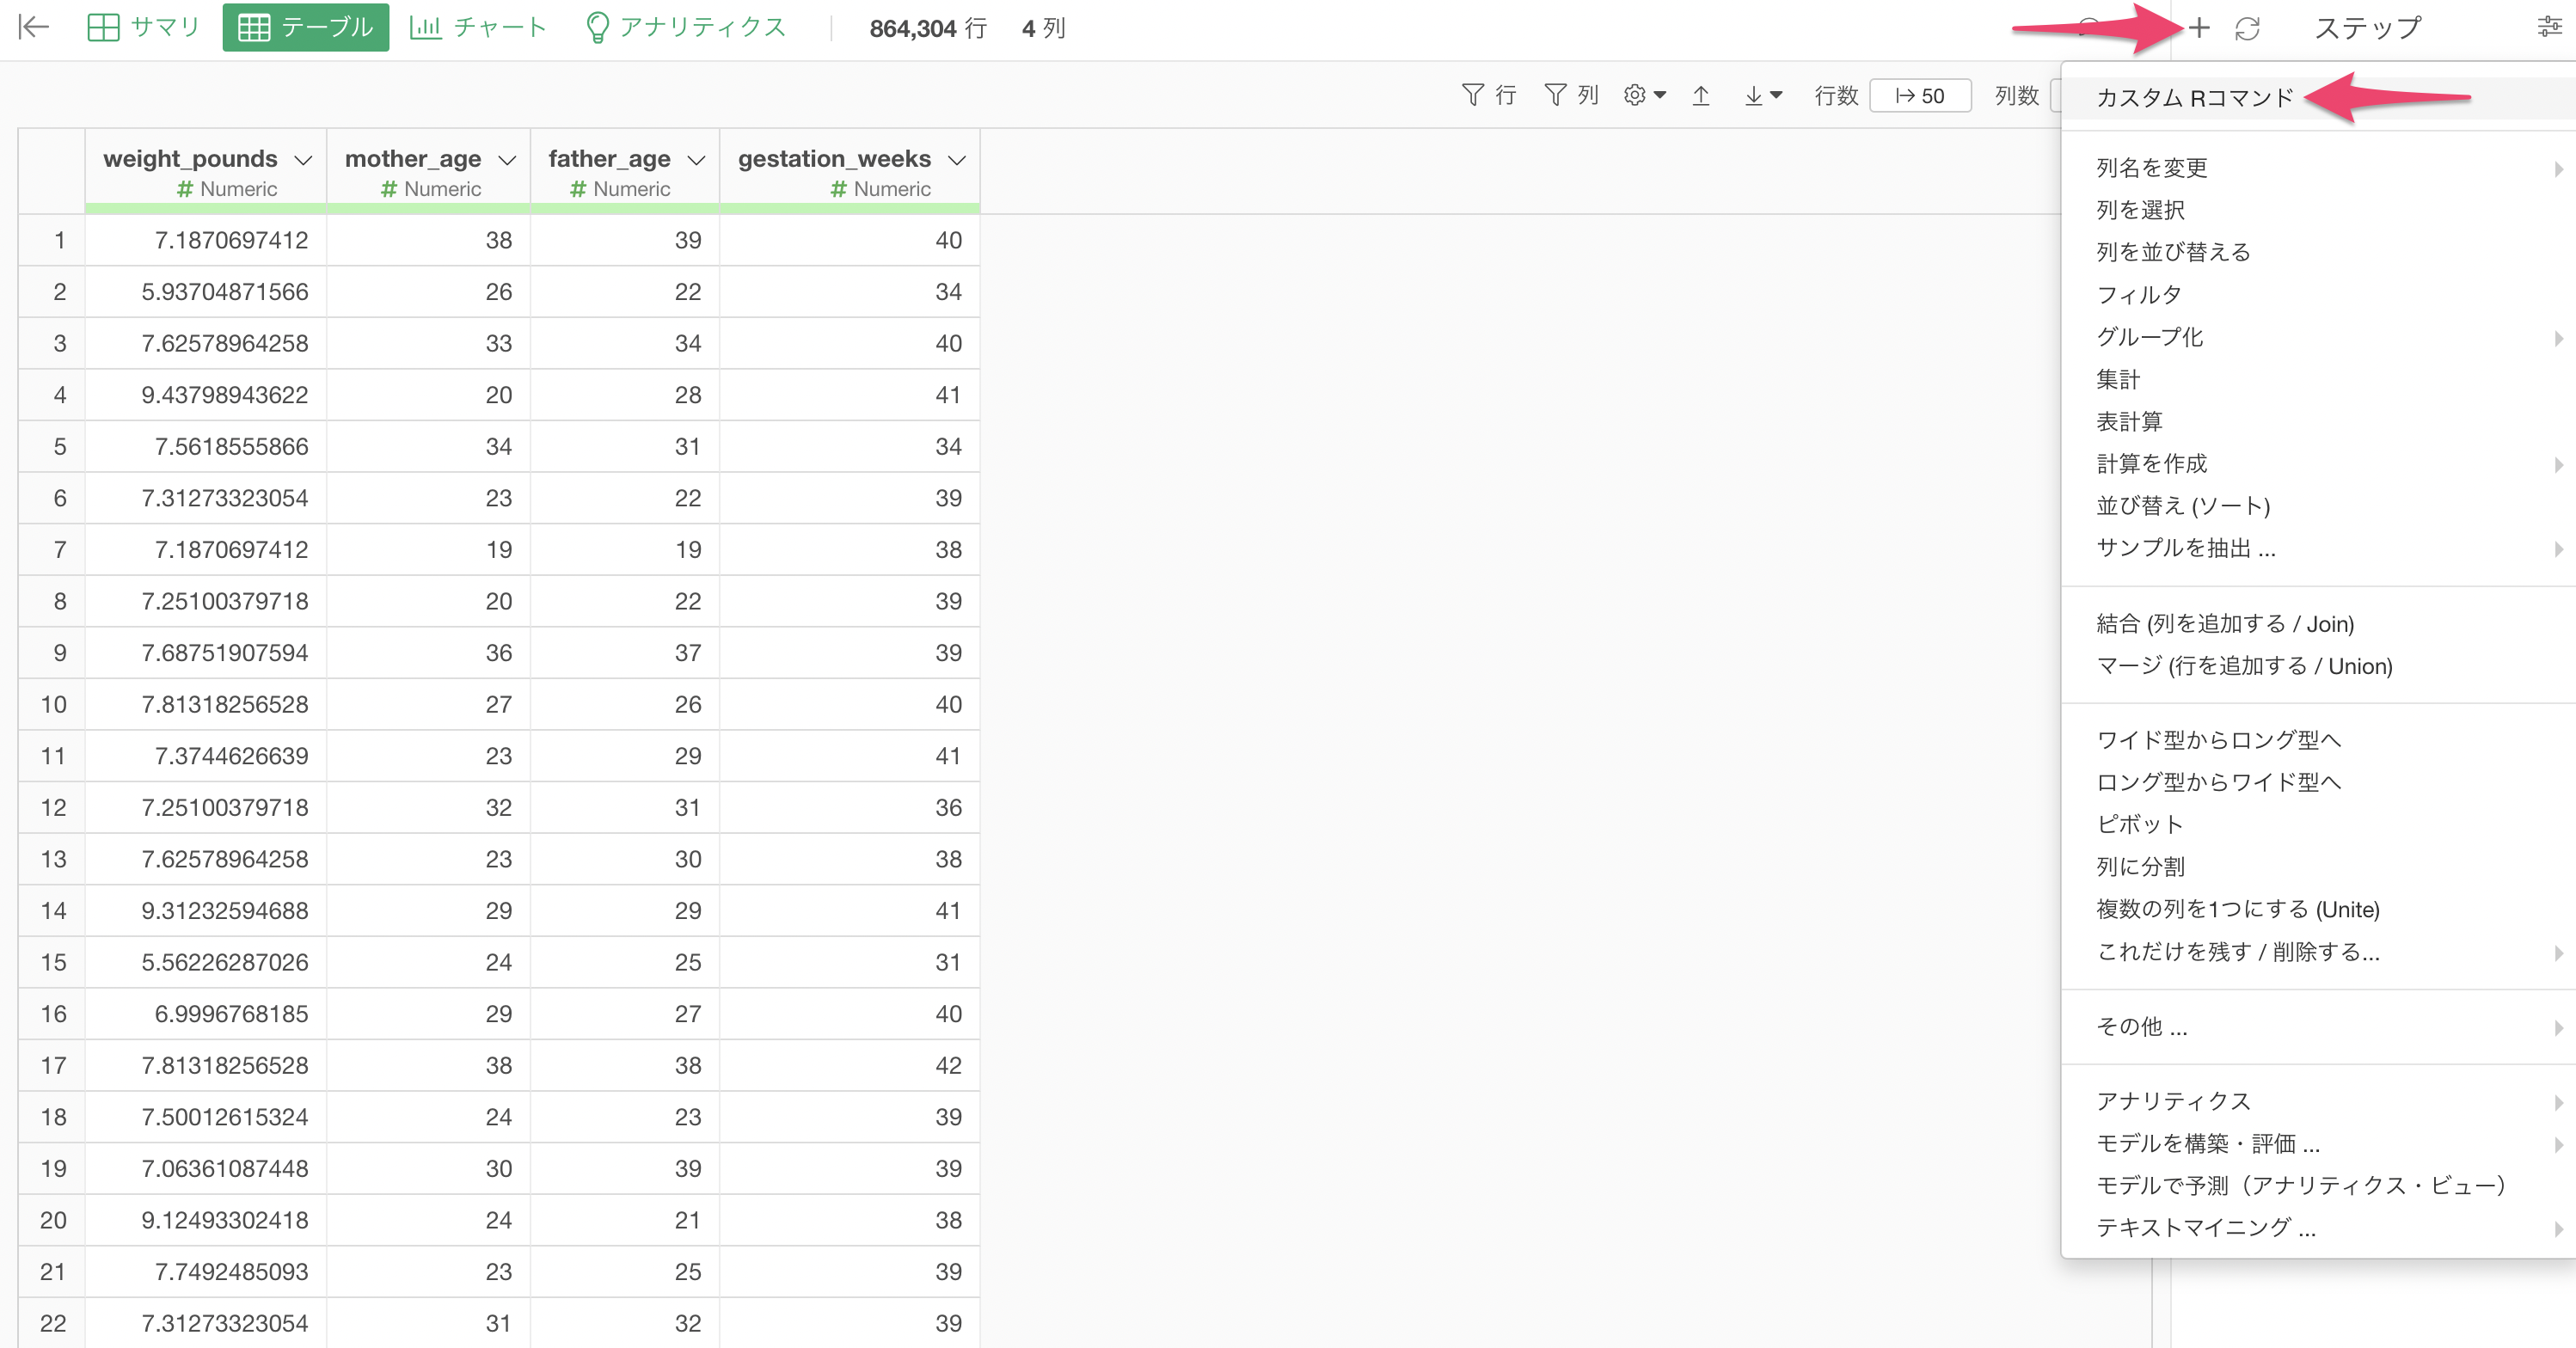The width and height of the screenshot is (2576, 1348).
Task: Click the refresh icon beside the plus
Action: (2247, 28)
